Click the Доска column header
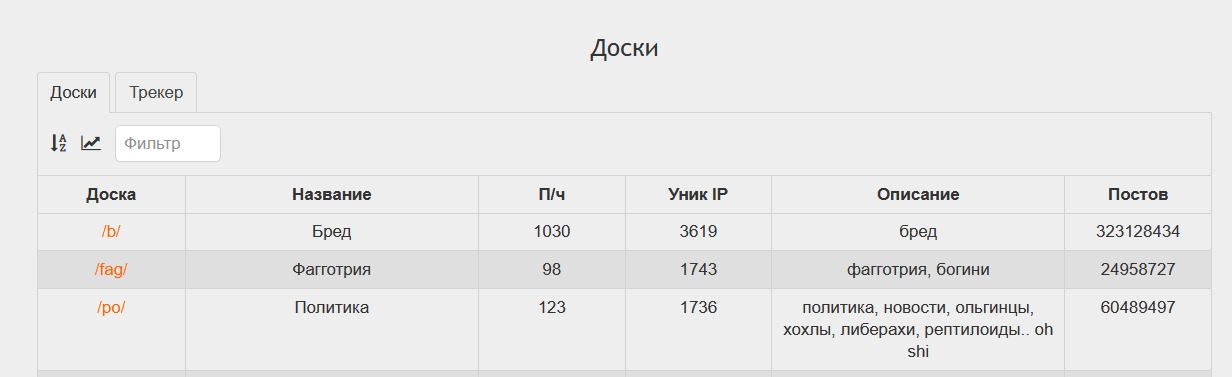This screenshot has width=1232, height=377. click(111, 194)
